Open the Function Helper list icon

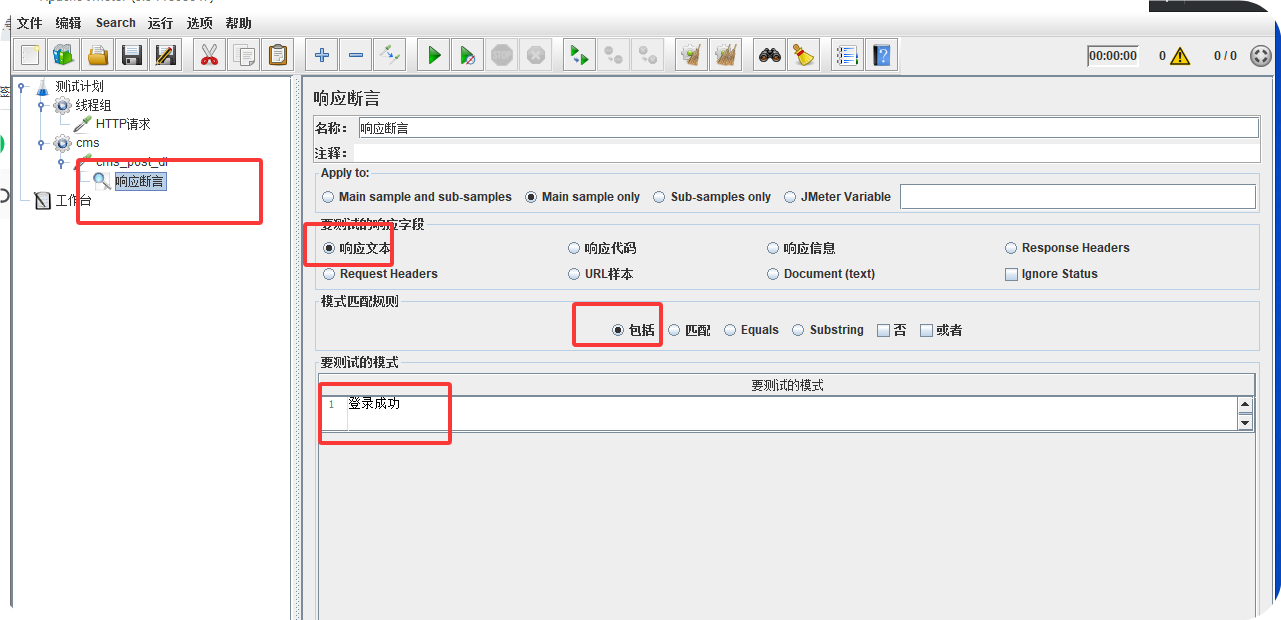[x=847, y=55]
